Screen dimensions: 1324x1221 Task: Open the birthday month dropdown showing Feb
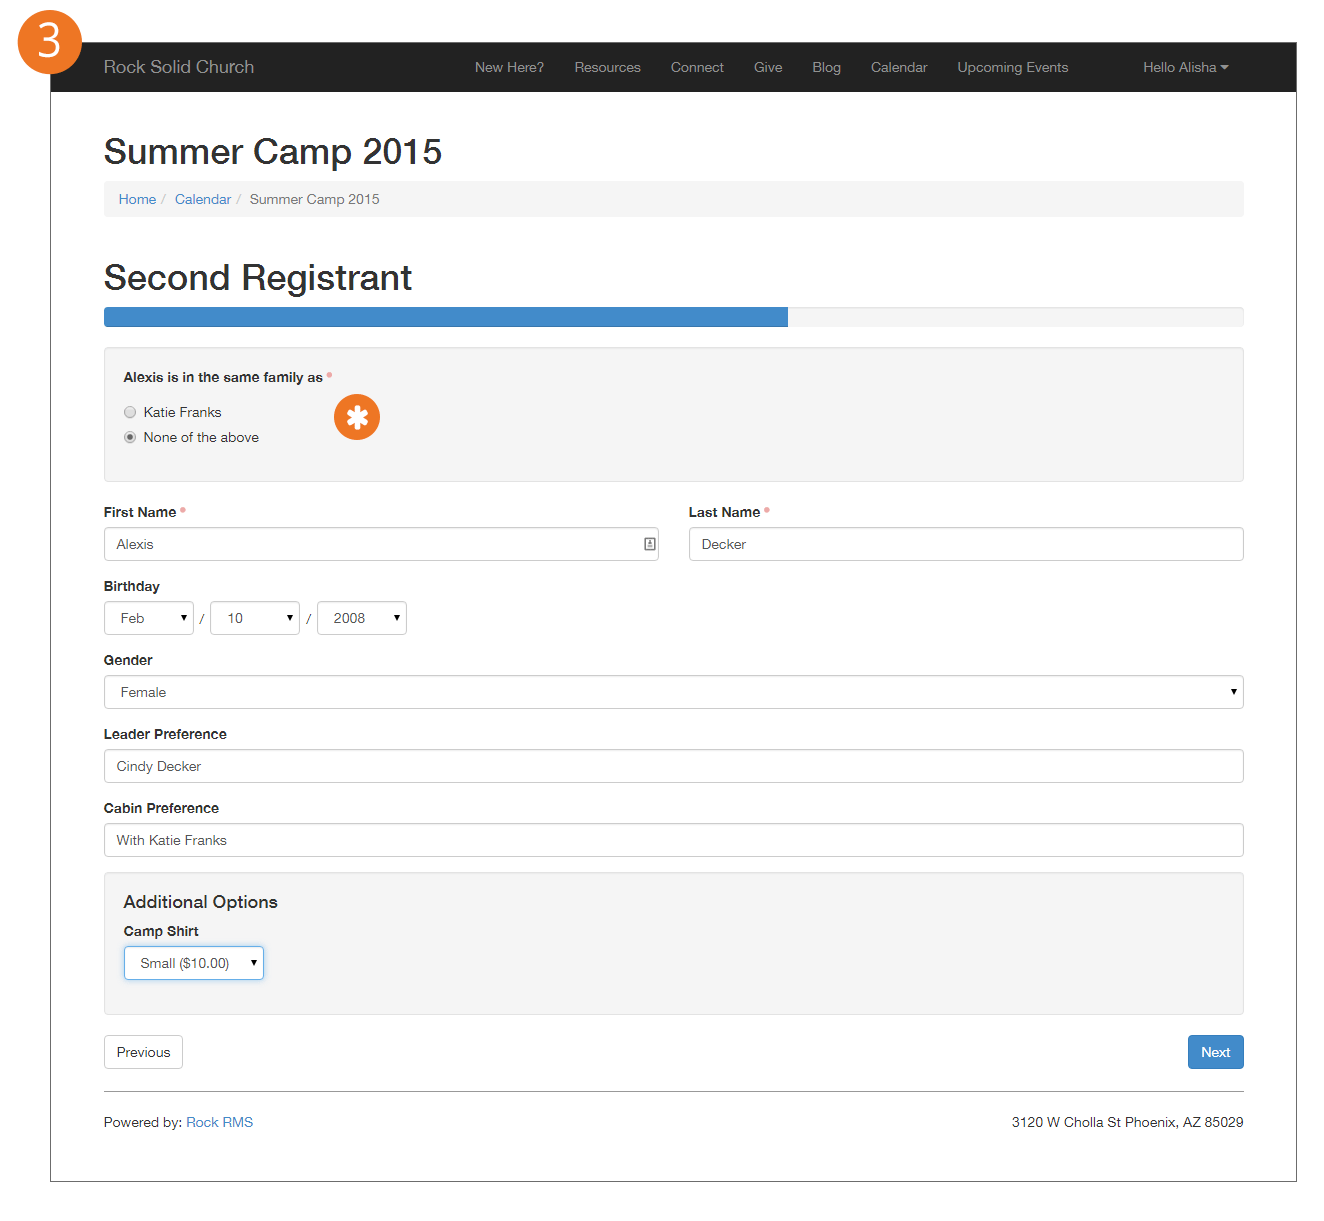[x=149, y=618]
